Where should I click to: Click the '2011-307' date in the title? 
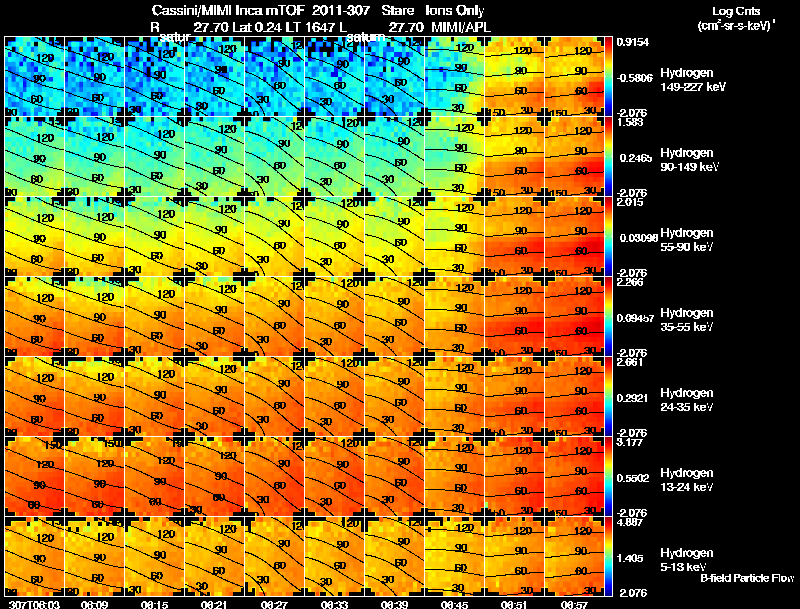pyautogui.click(x=341, y=10)
